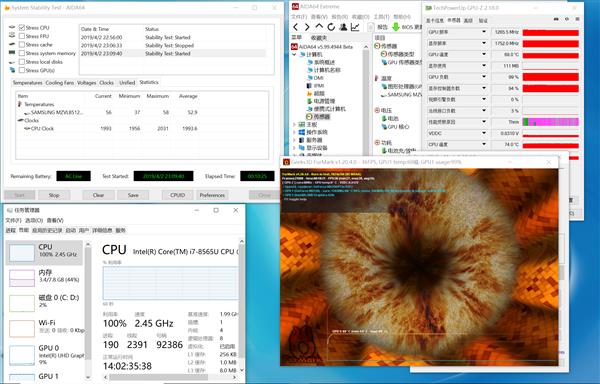Click the pink 性能限制原因 graph in GPU-Z
This screenshot has width=600, height=384.
550,122
